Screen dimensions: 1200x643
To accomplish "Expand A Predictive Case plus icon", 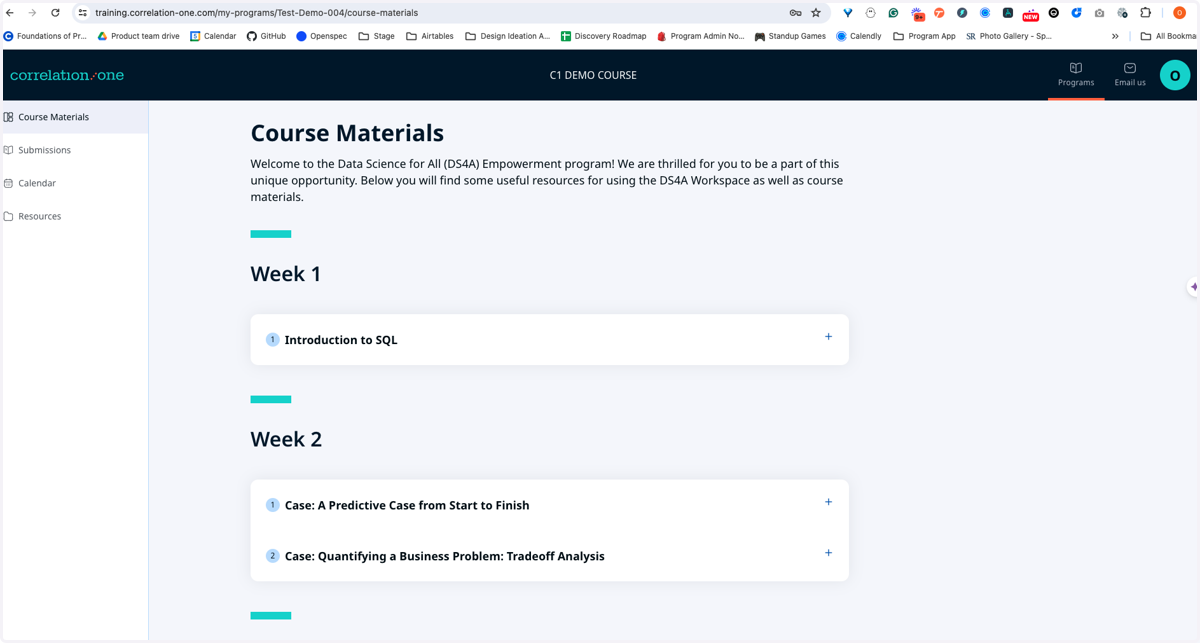I will (x=828, y=502).
